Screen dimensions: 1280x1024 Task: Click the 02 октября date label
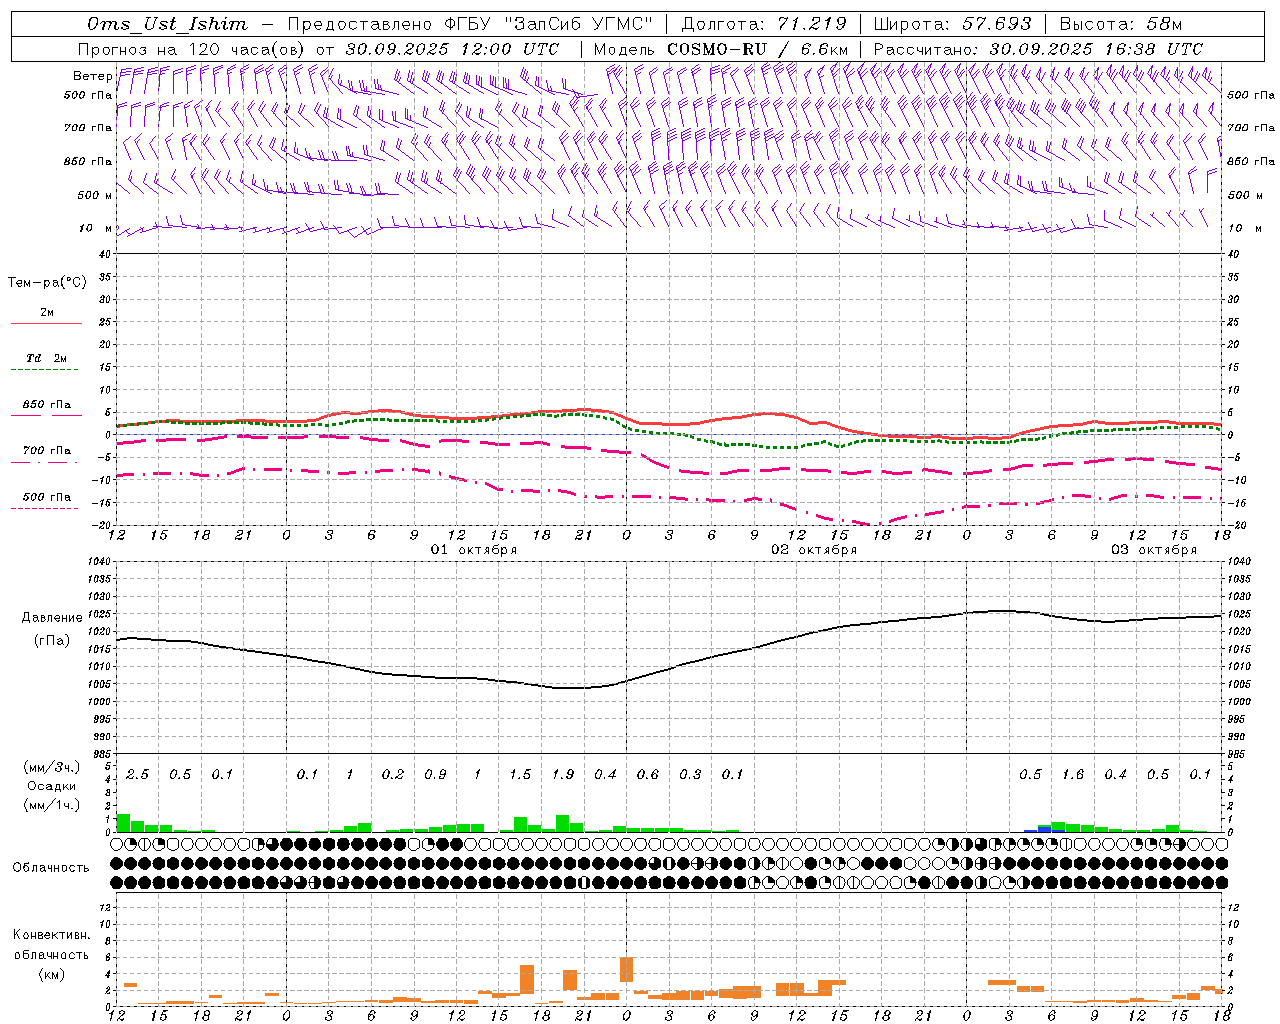coord(814,550)
